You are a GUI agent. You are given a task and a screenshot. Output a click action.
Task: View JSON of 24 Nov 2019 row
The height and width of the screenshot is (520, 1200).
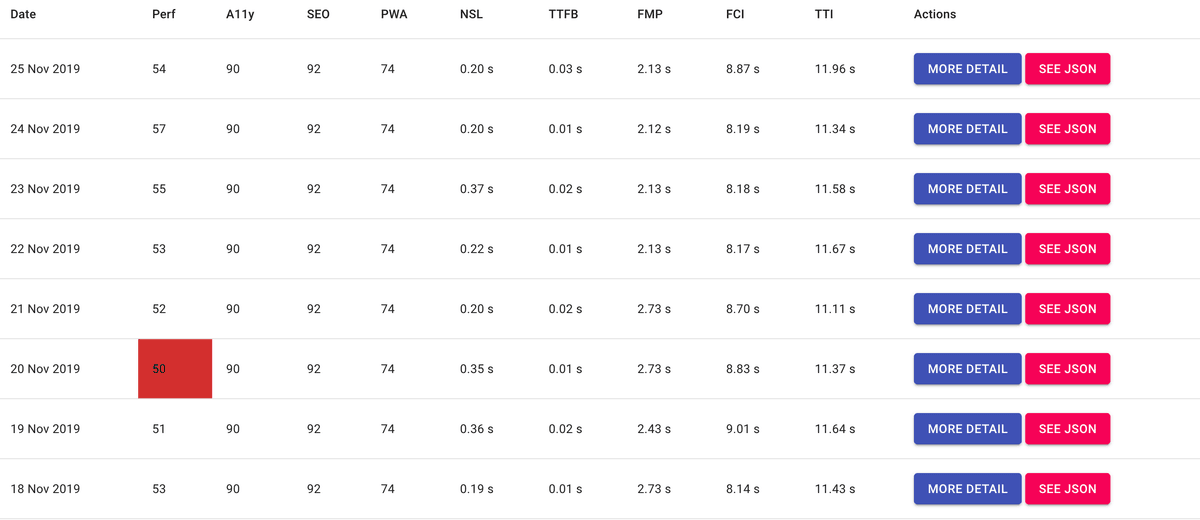[1067, 129]
